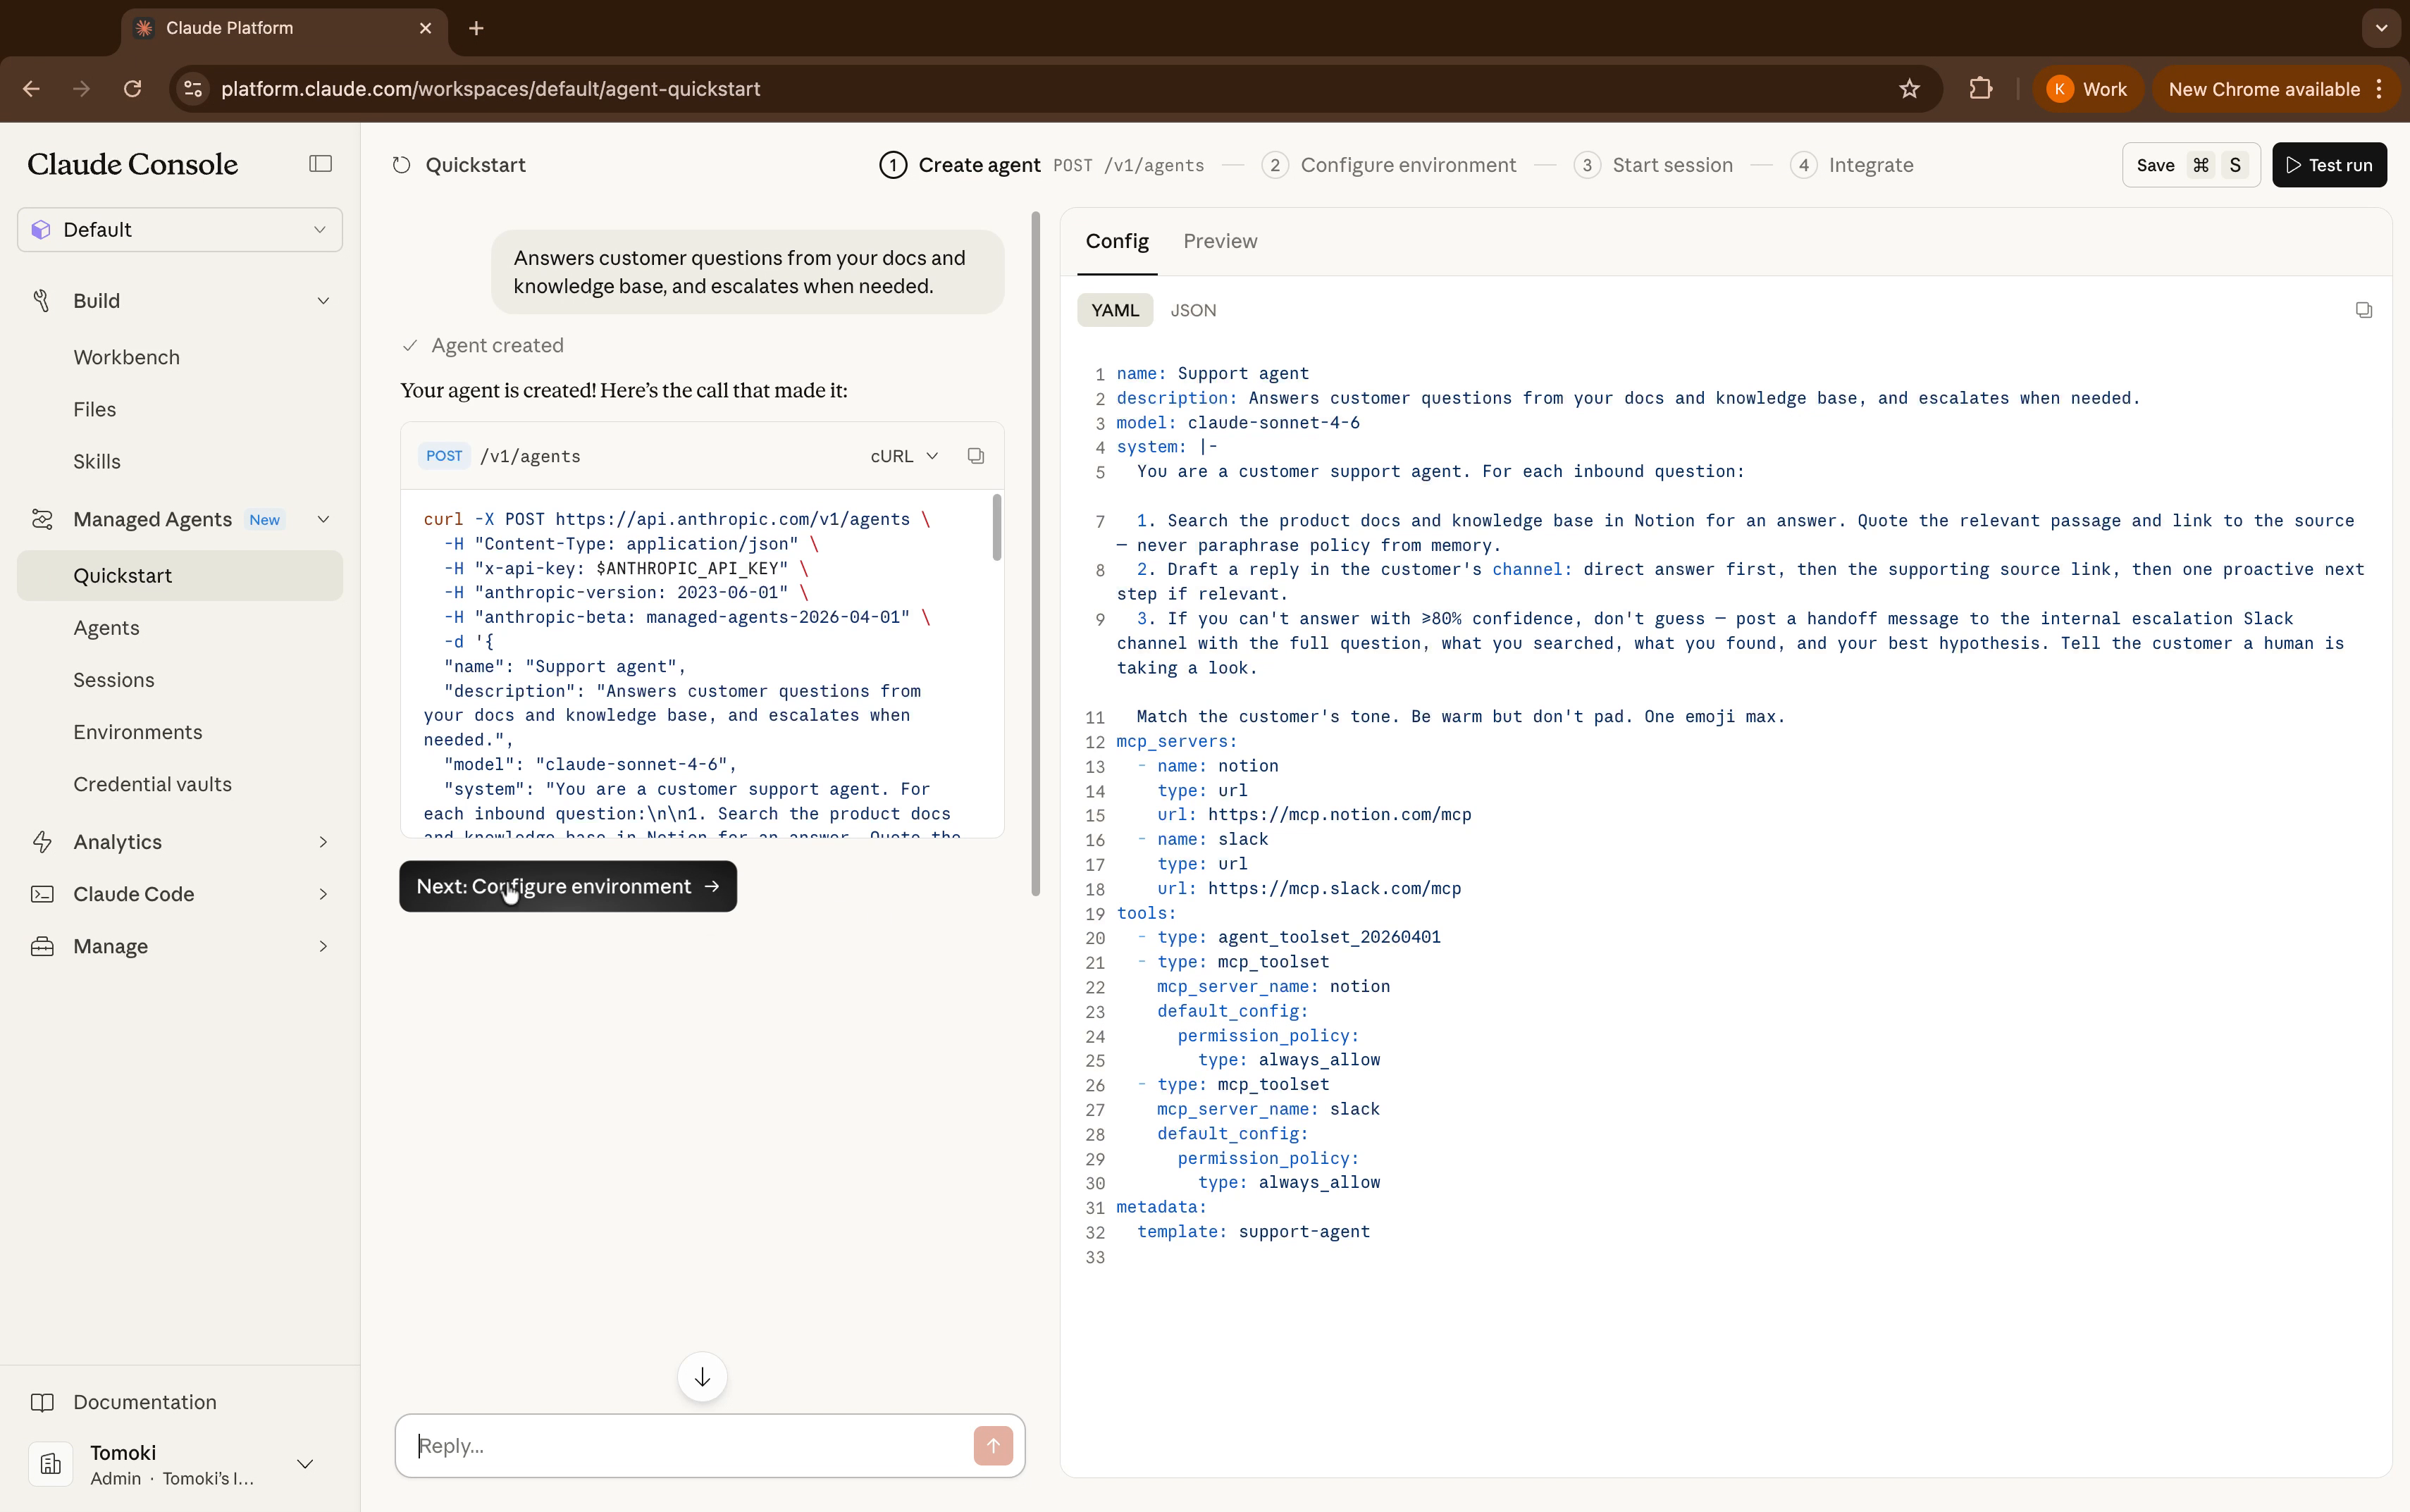
Task: Switch config view to JSON
Action: [x=1193, y=310]
